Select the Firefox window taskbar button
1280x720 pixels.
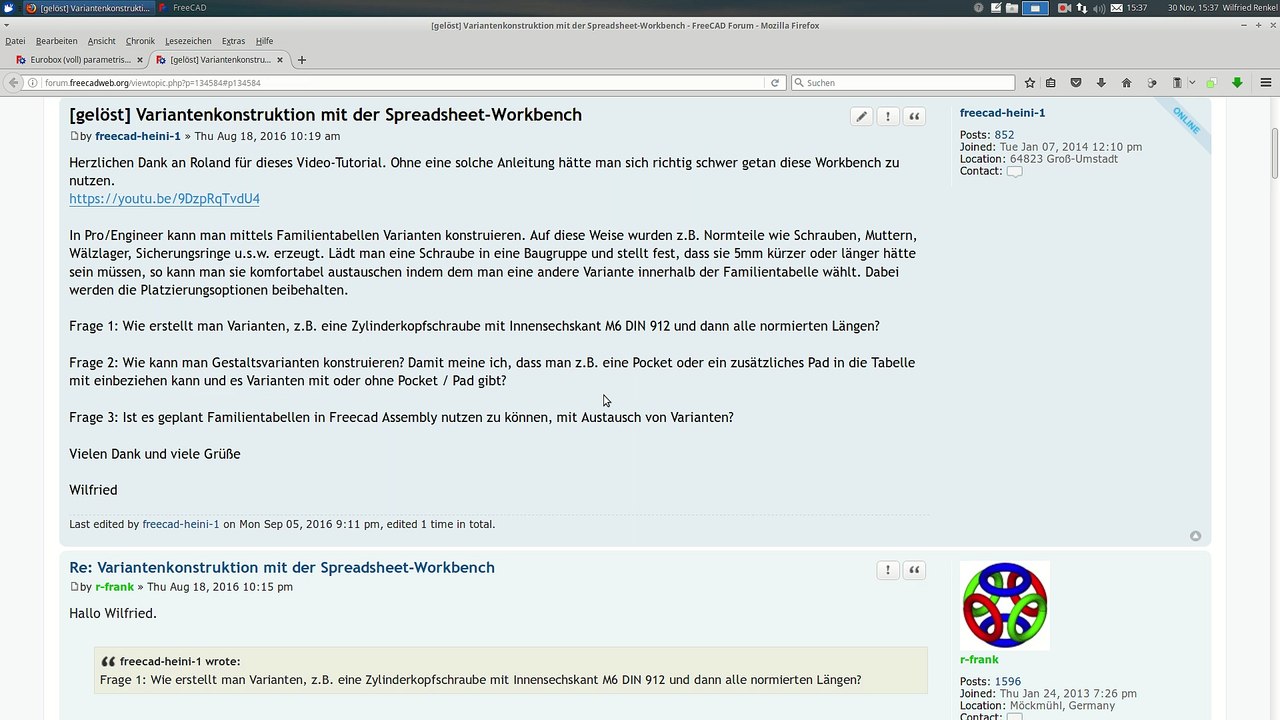coord(88,7)
